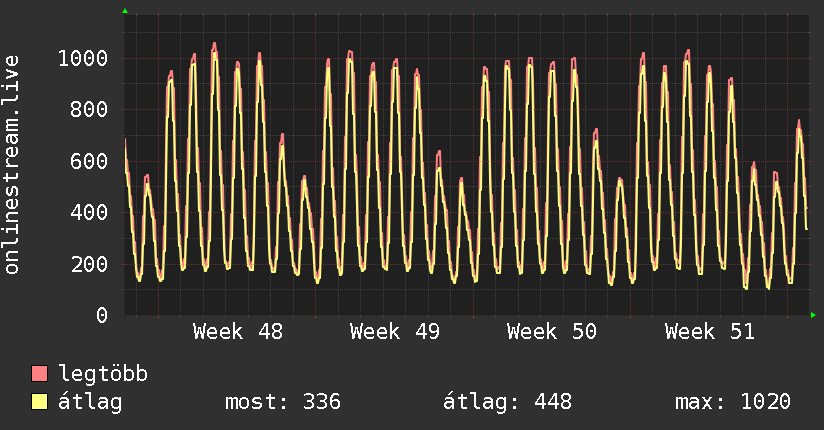The image size is (824, 430).
Task: Click the 0 y-axis origin label
Action: 102,316
